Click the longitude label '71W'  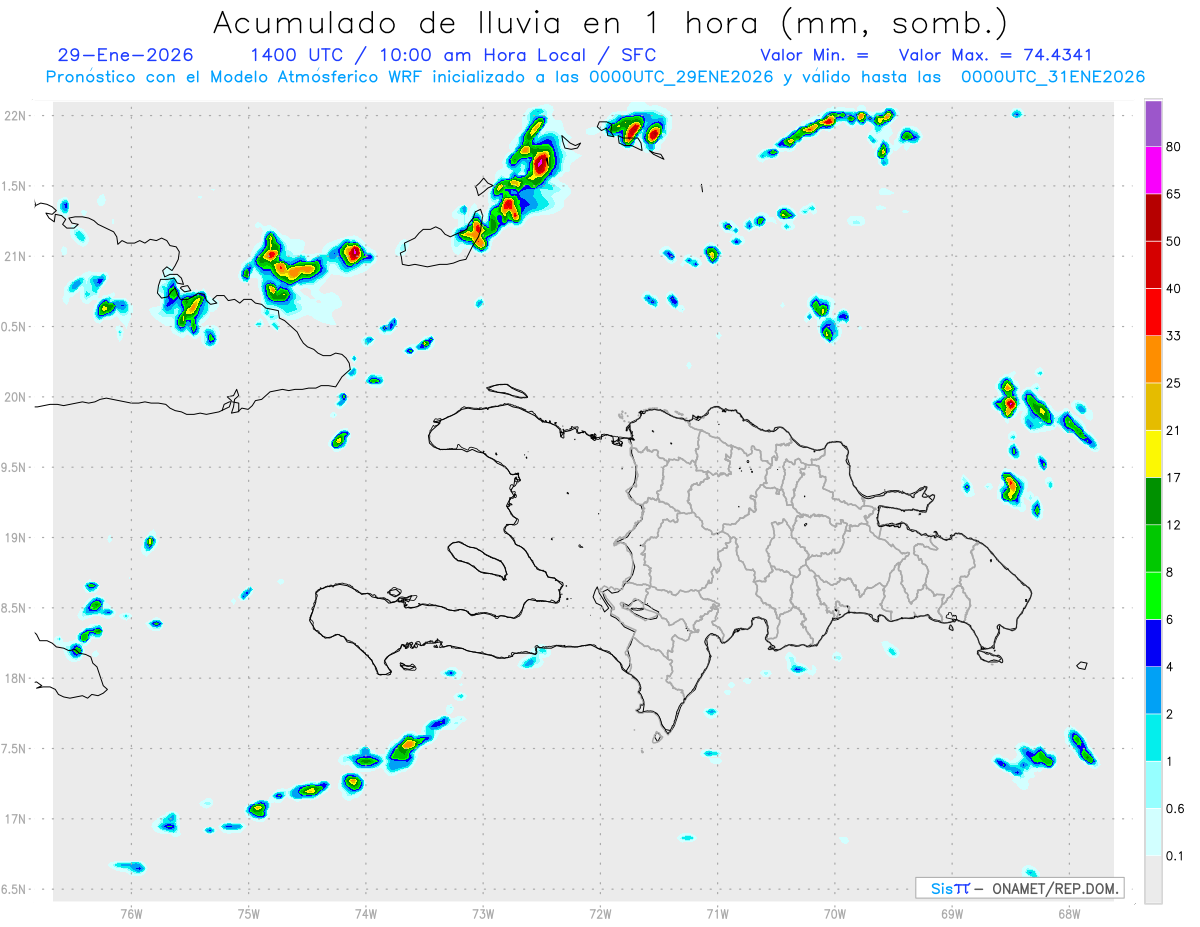point(717,913)
